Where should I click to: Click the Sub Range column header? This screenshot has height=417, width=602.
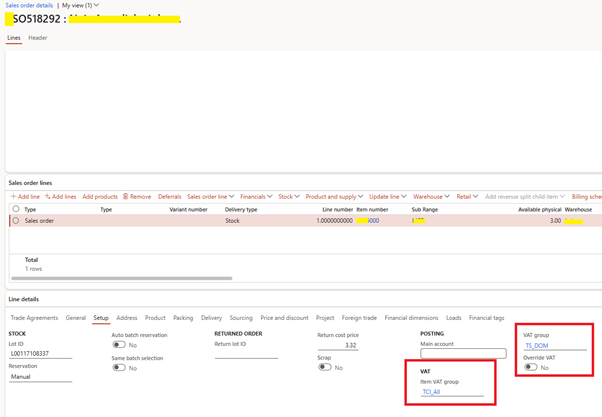(x=425, y=210)
